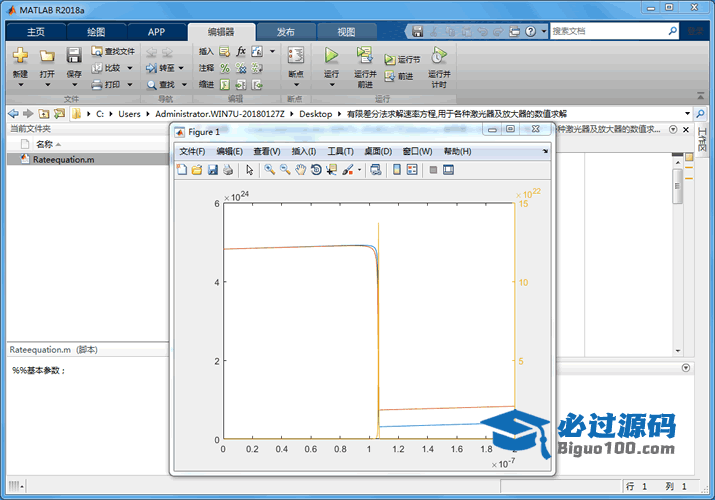Click the 查找文件 (Find Files) button
715x500 pixels.
coord(113,51)
